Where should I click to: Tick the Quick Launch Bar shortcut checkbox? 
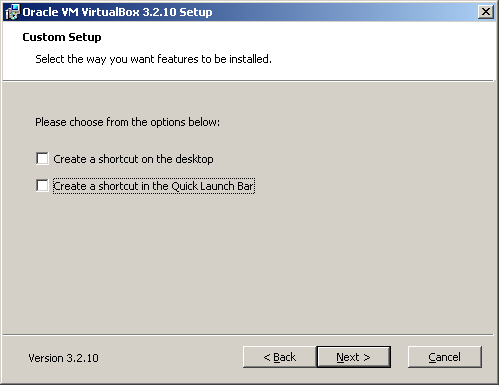[x=42, y=186]
